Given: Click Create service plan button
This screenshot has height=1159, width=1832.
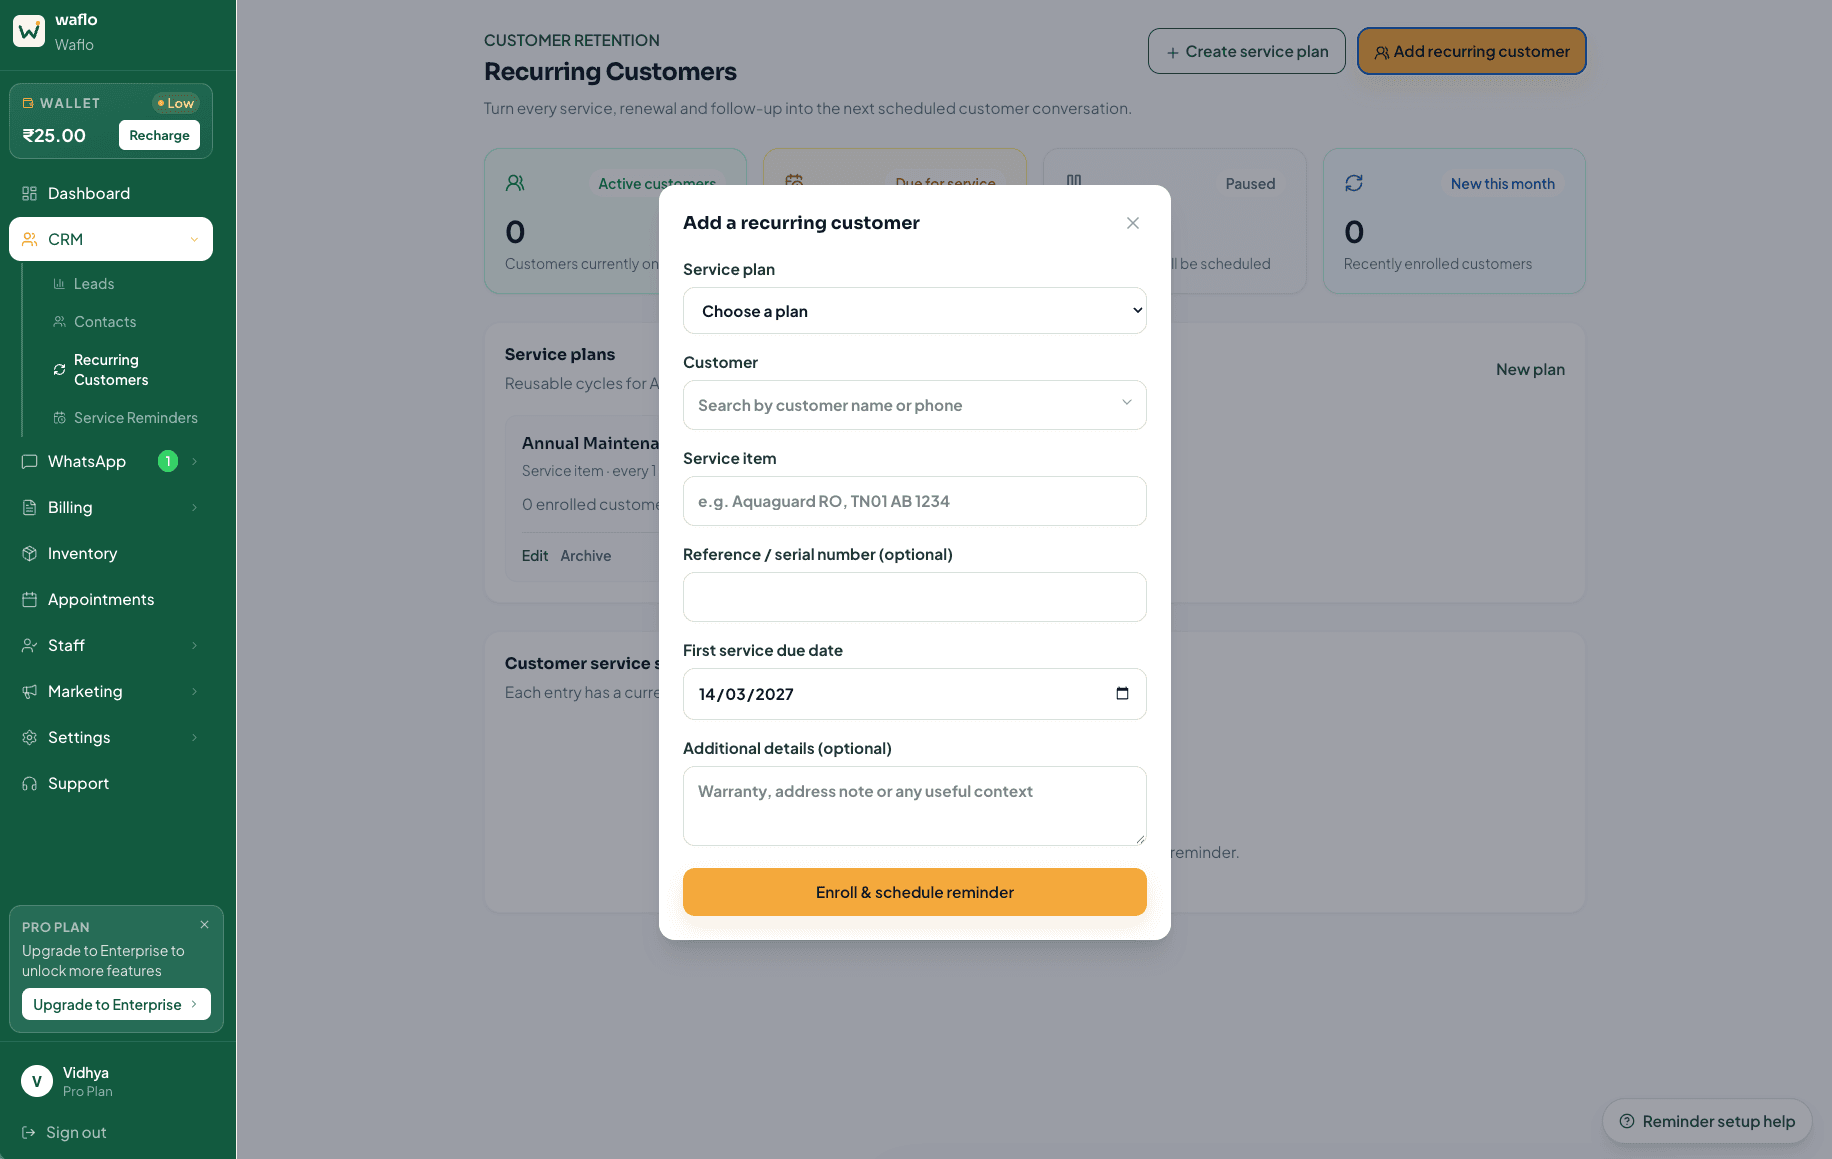Looking at the screenshot, I should pyautogui.click(x=1247, y=51).
